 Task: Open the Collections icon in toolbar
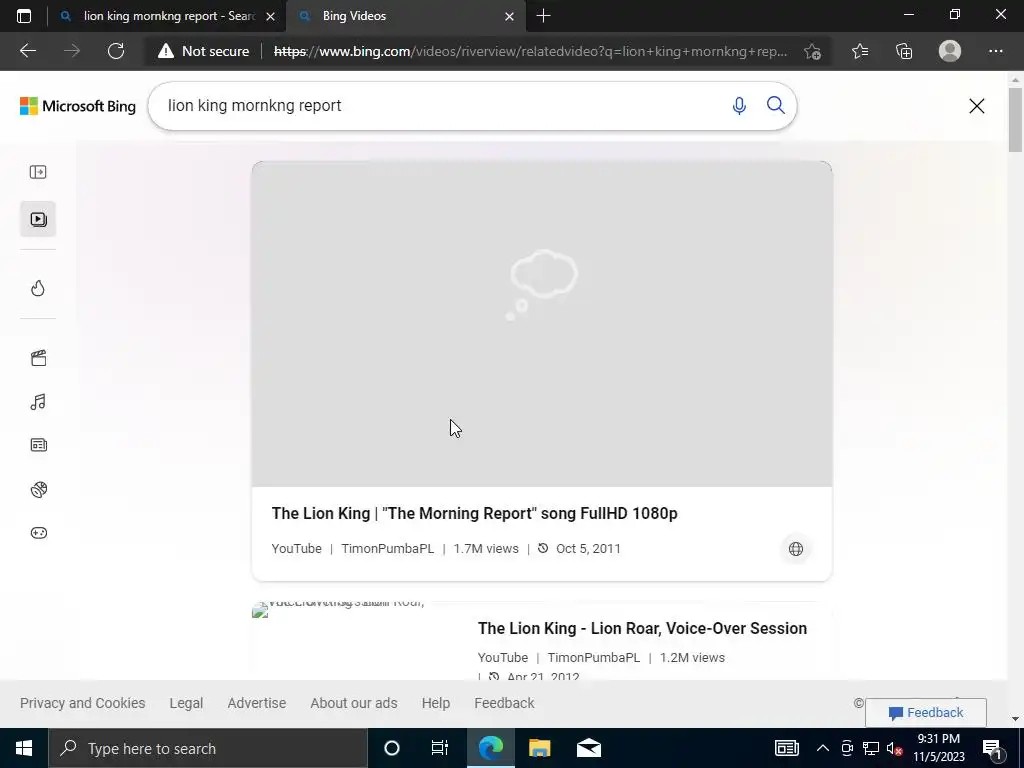(x=904, y=51)
